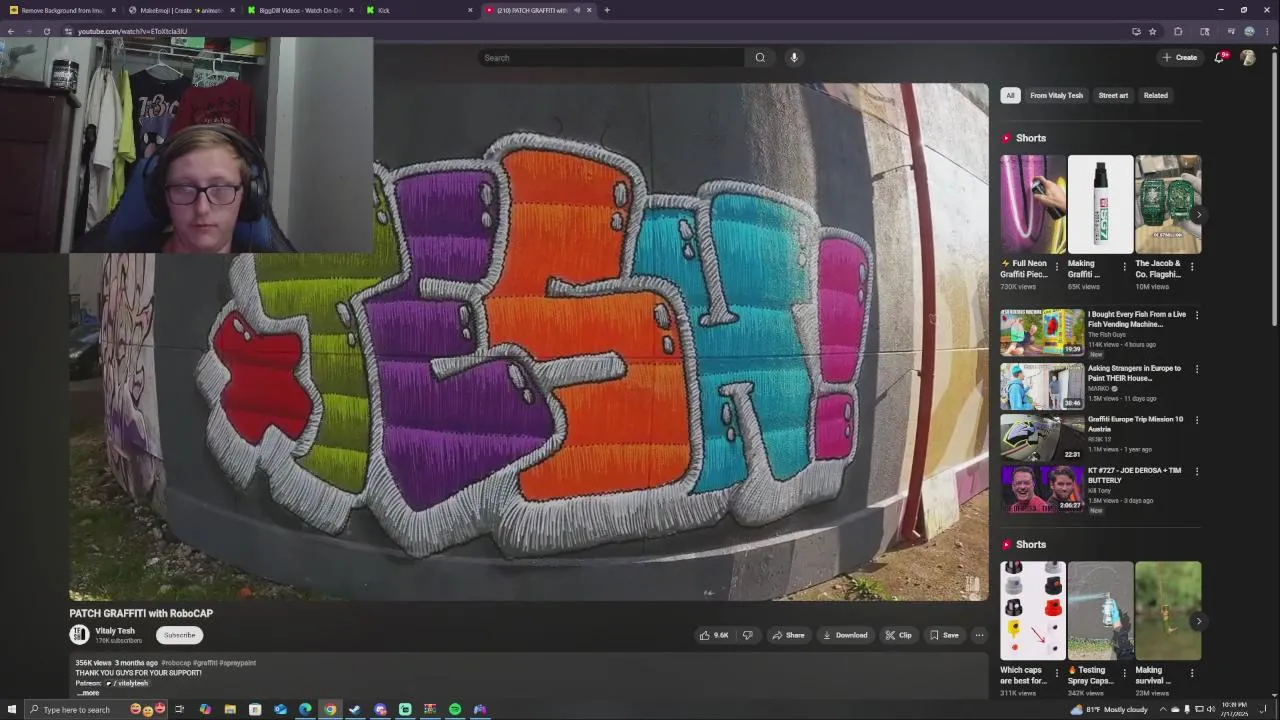Open Steam from the taskbar
This screenshot has height=720, width=1280.
click(x=355, y=709)
